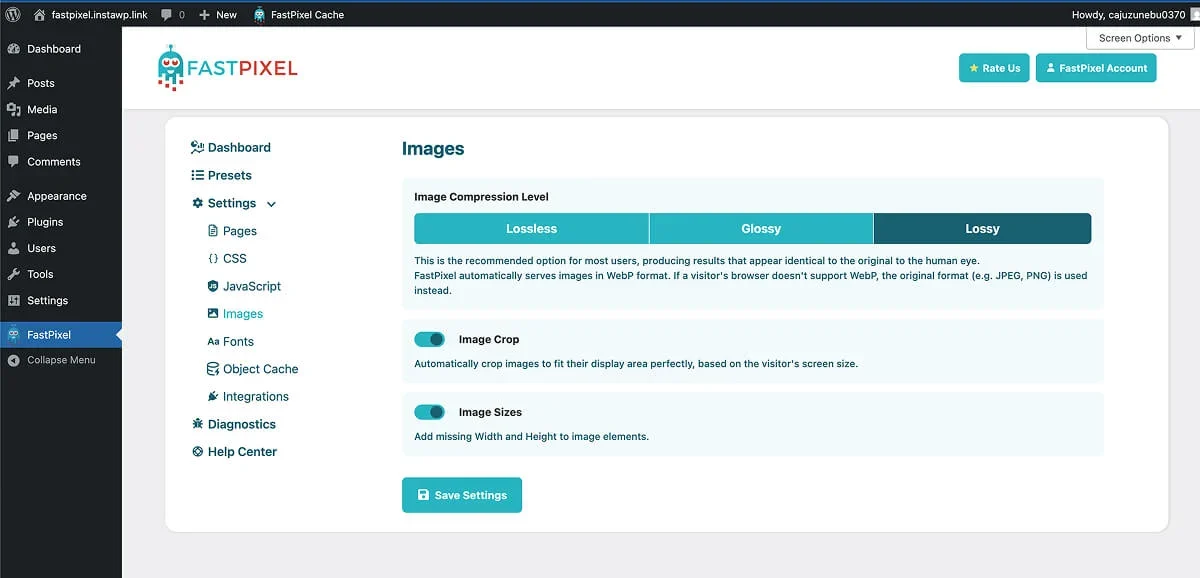Click the plus New item in the admin bar

(218, 14)
